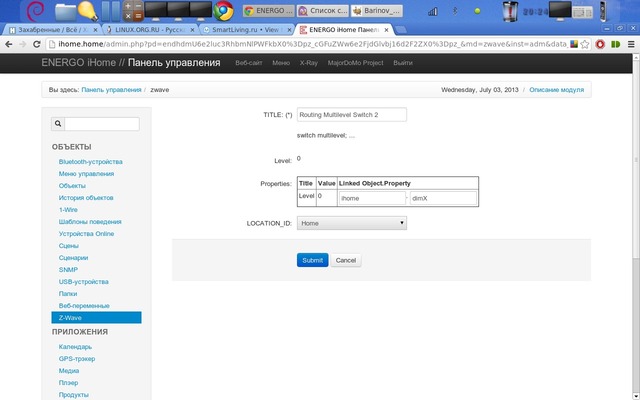
Task: Click the sidebar search magnifier icon
Action: 58,124
